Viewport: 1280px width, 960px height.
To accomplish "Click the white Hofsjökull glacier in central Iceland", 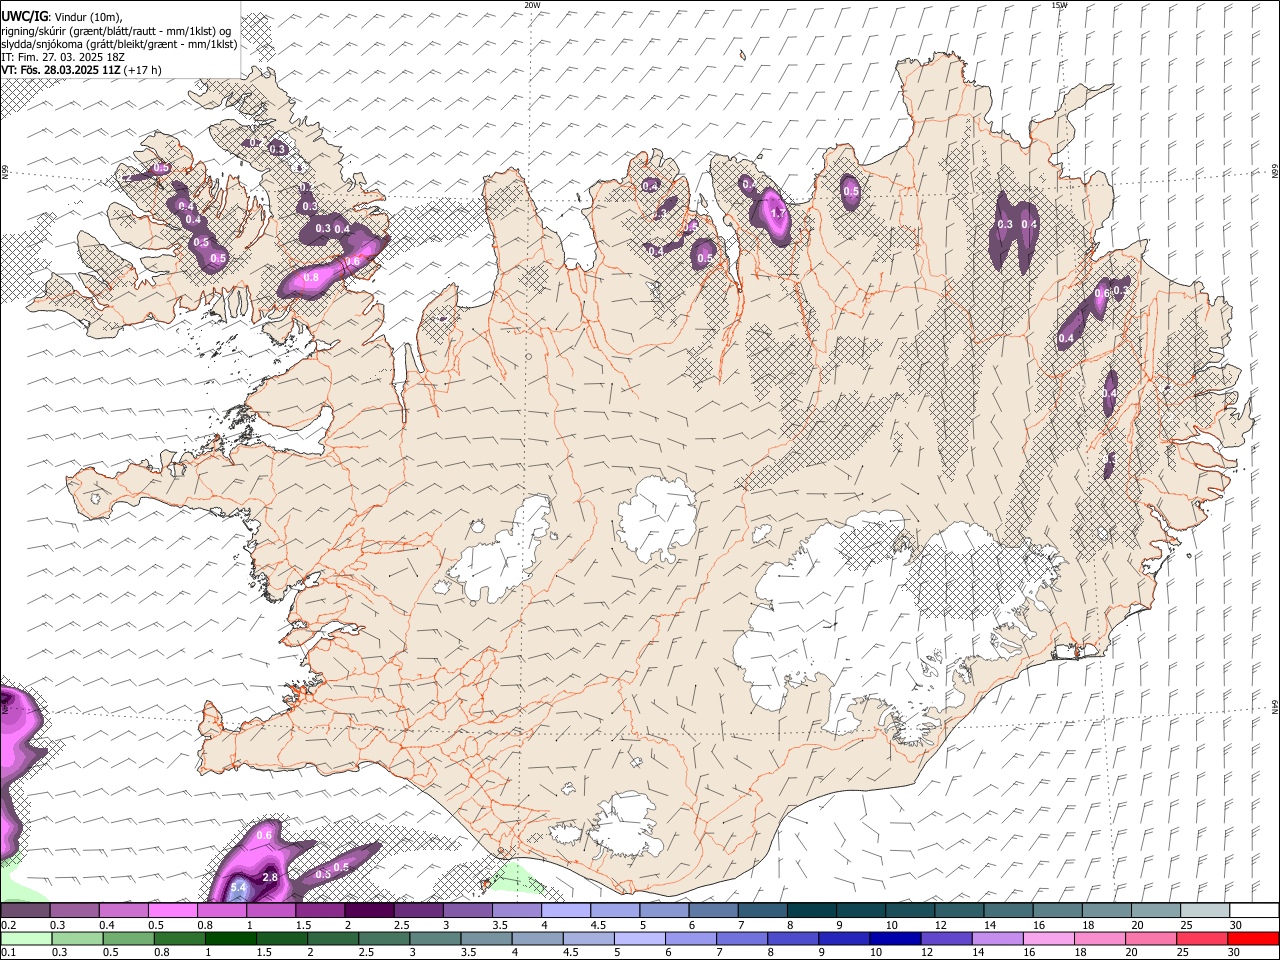I will click(657, 517).
